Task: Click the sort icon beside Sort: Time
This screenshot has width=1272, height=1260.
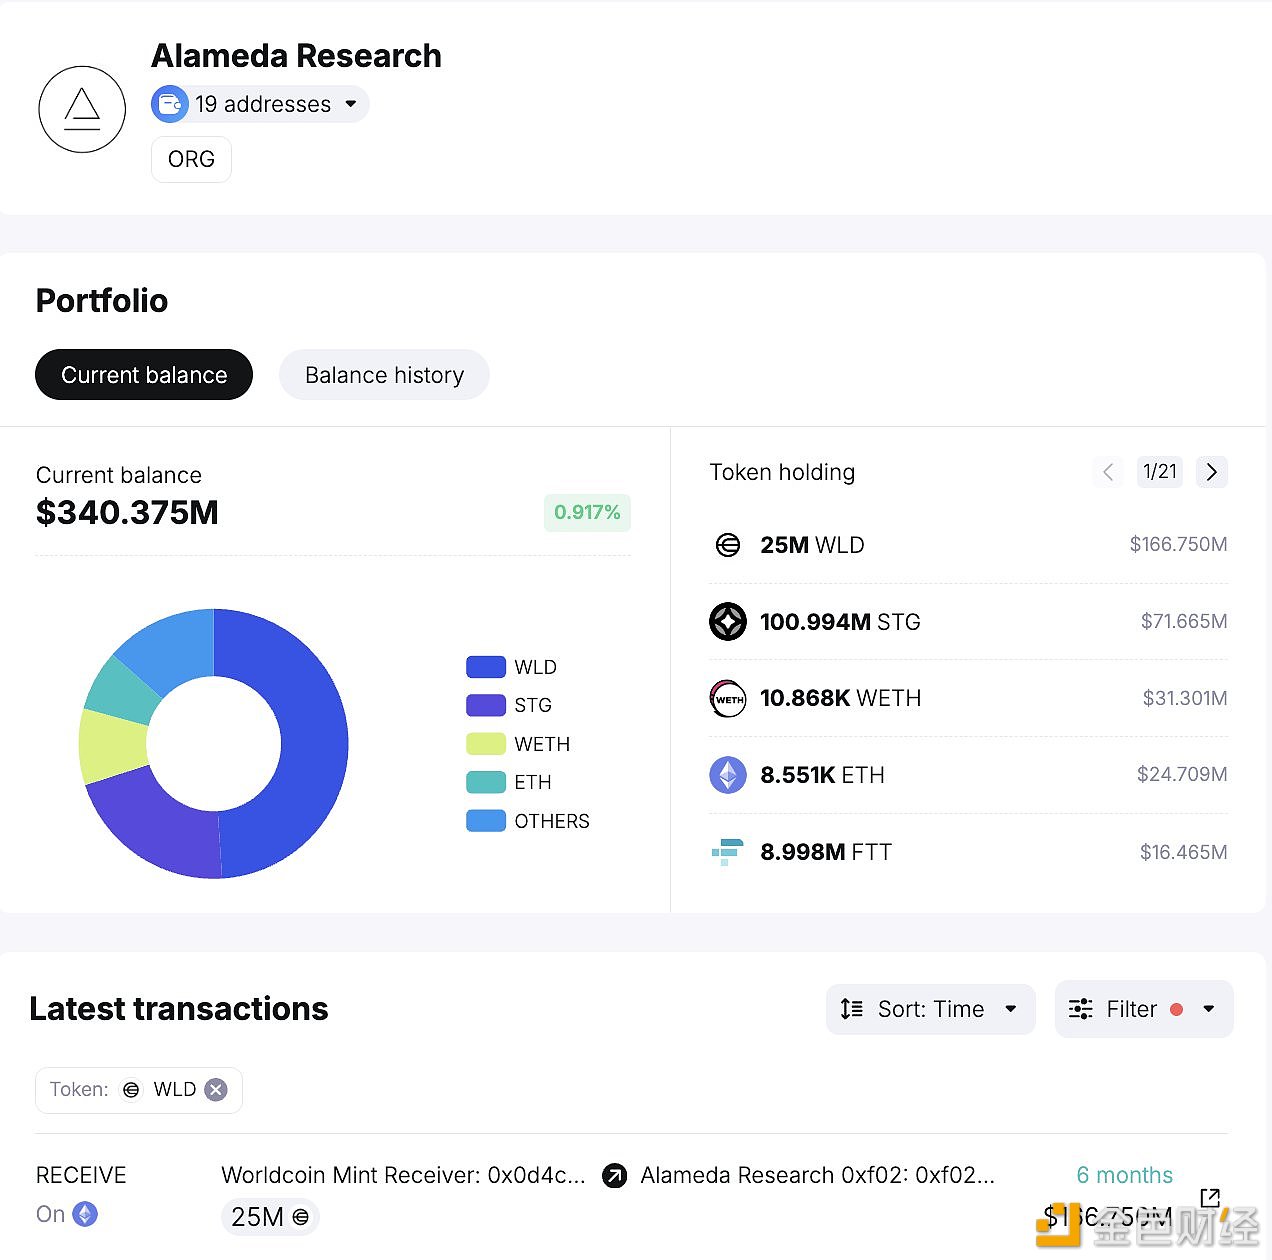Action: point(852,1009)
